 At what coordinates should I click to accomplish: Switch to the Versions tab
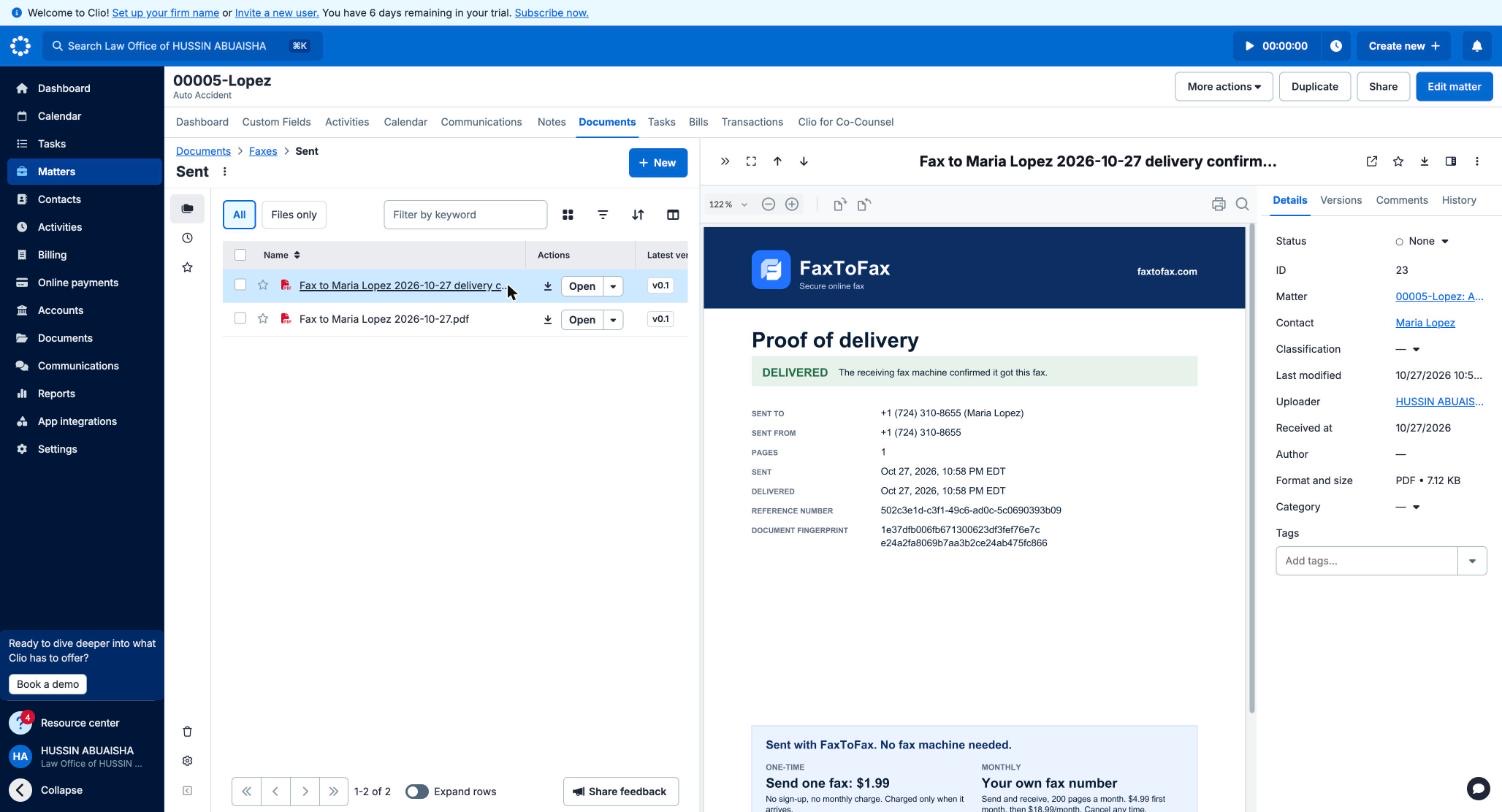[1341, 200]
